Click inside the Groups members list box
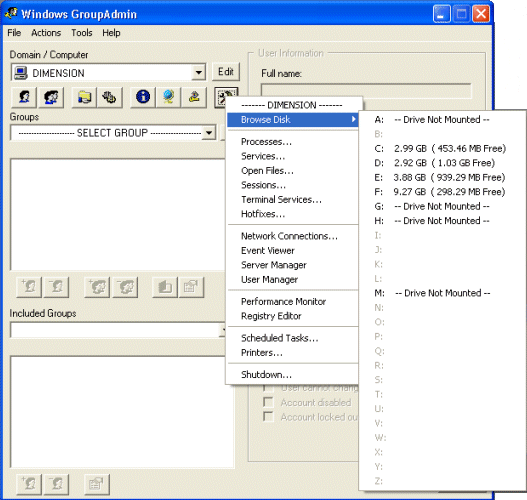 (x=118, y=214)
